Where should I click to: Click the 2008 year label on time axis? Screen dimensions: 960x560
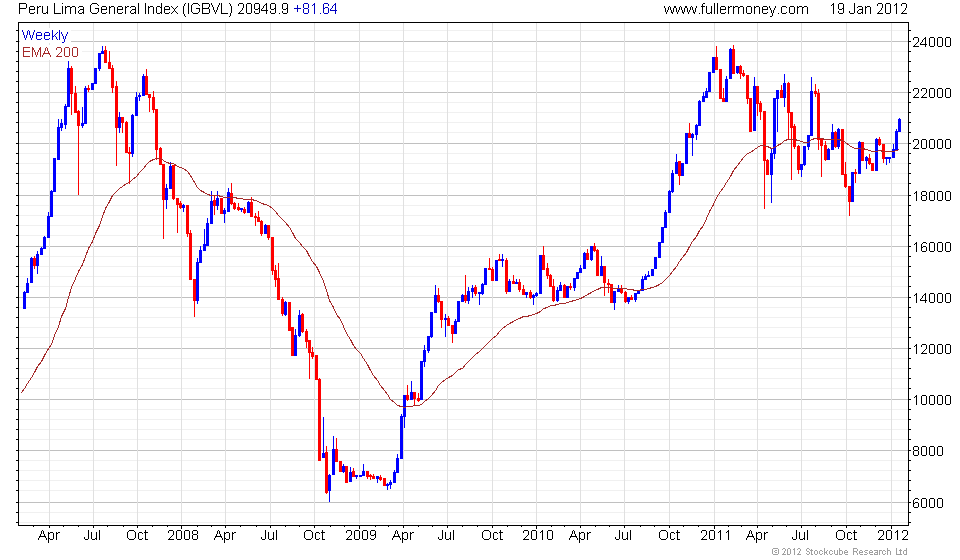pos(183,535)
